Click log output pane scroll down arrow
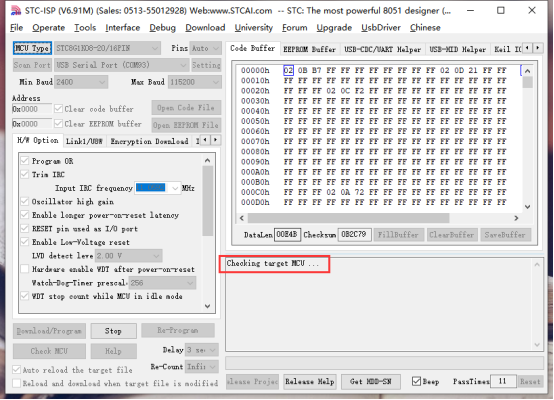 click(537, 345)
